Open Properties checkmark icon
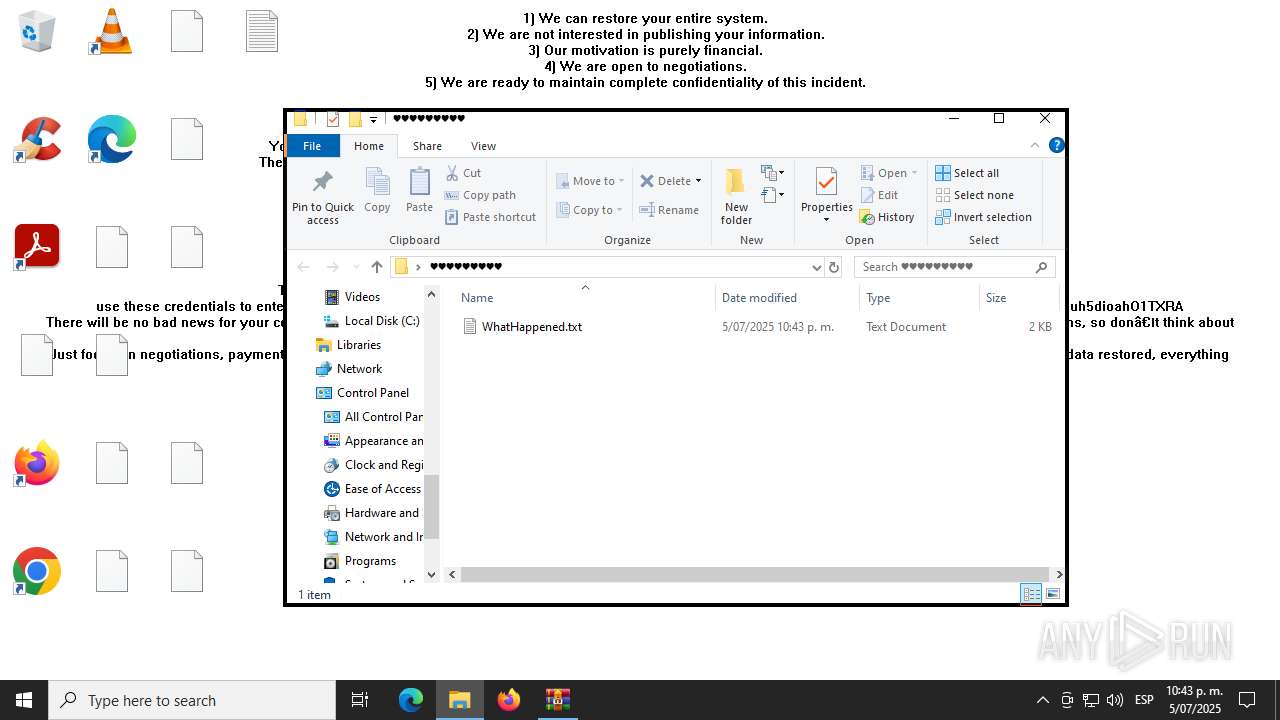 point(826,182)
